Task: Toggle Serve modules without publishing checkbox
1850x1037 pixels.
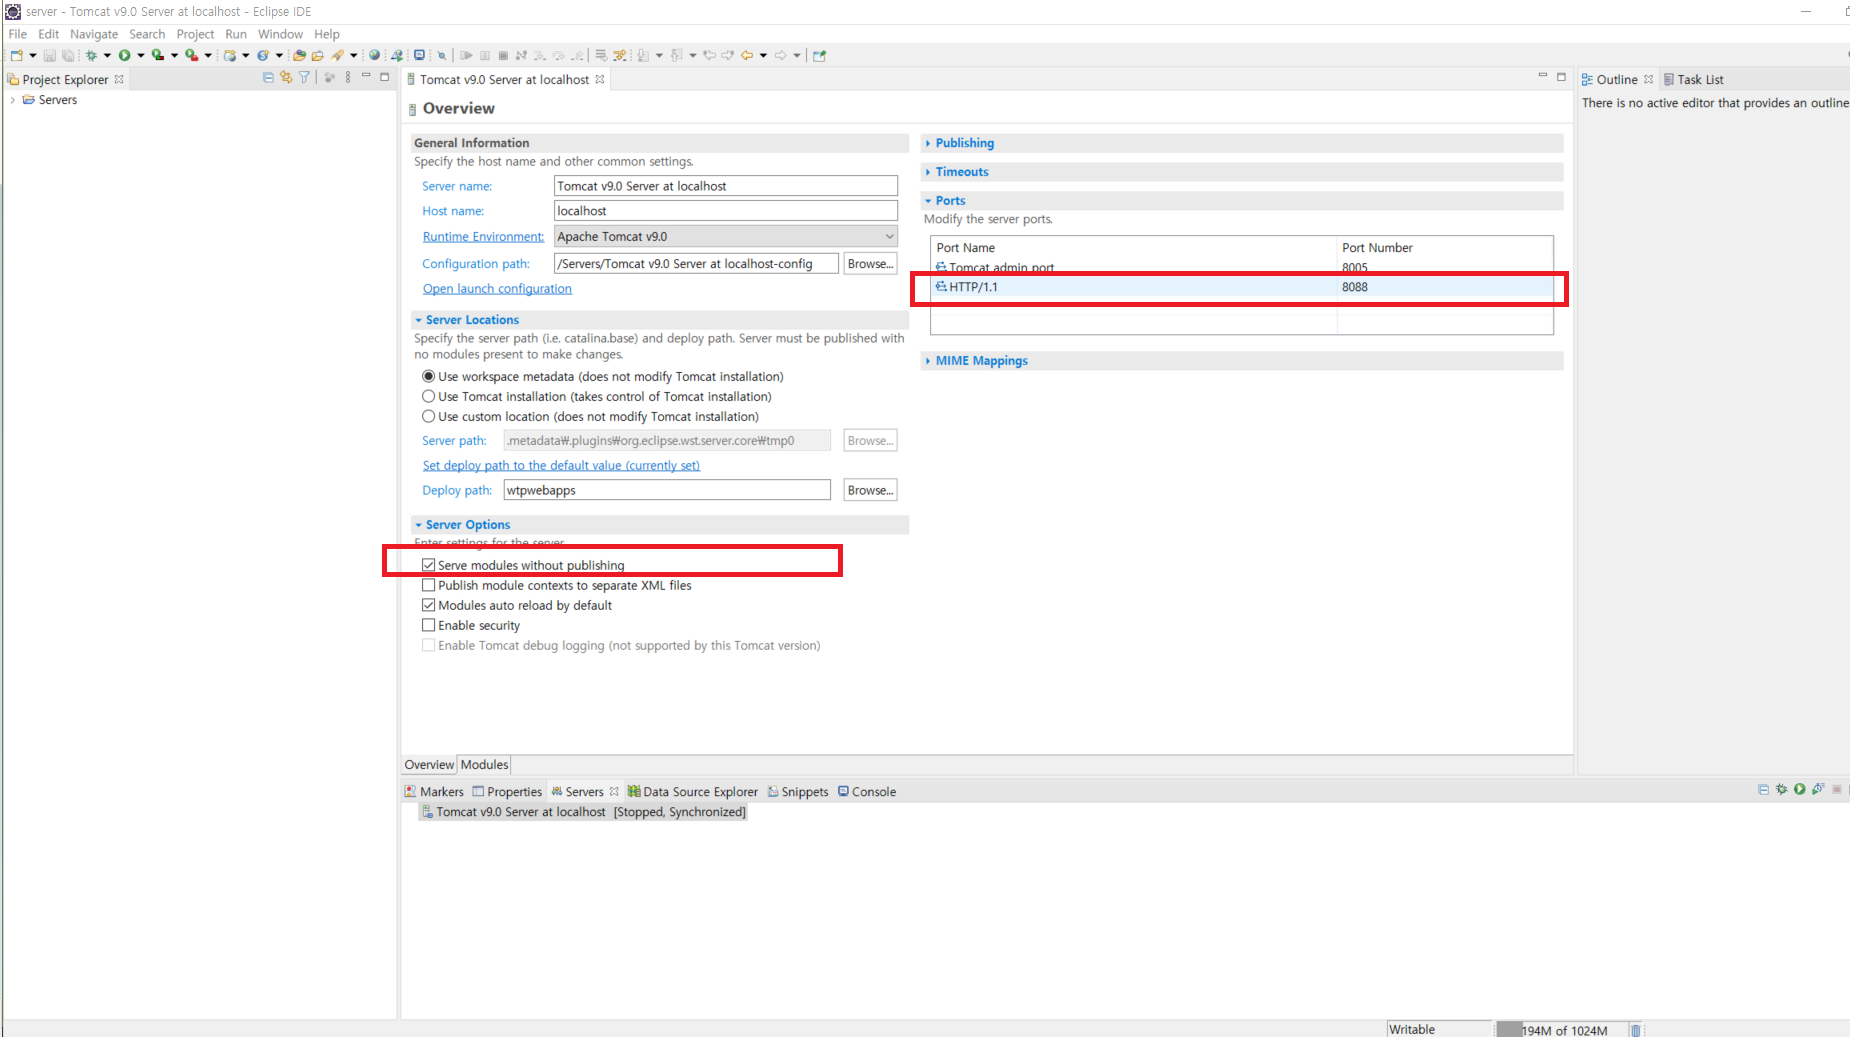Action: [429, 565]
